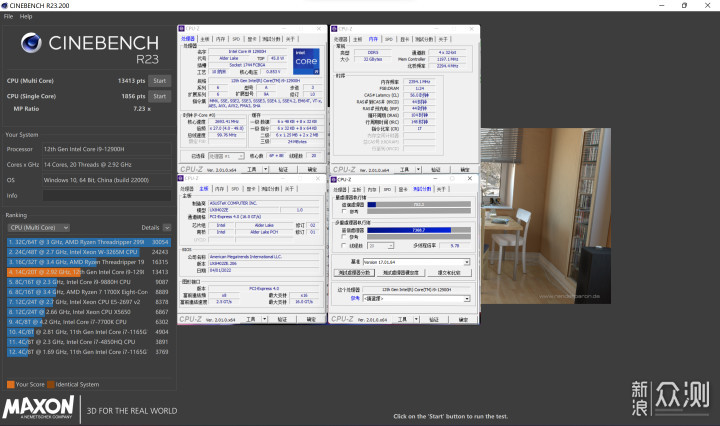The height and width of the screenshot is (426, 720).
Task: Click the Identical System legend swatch
Action: [51, 385]
